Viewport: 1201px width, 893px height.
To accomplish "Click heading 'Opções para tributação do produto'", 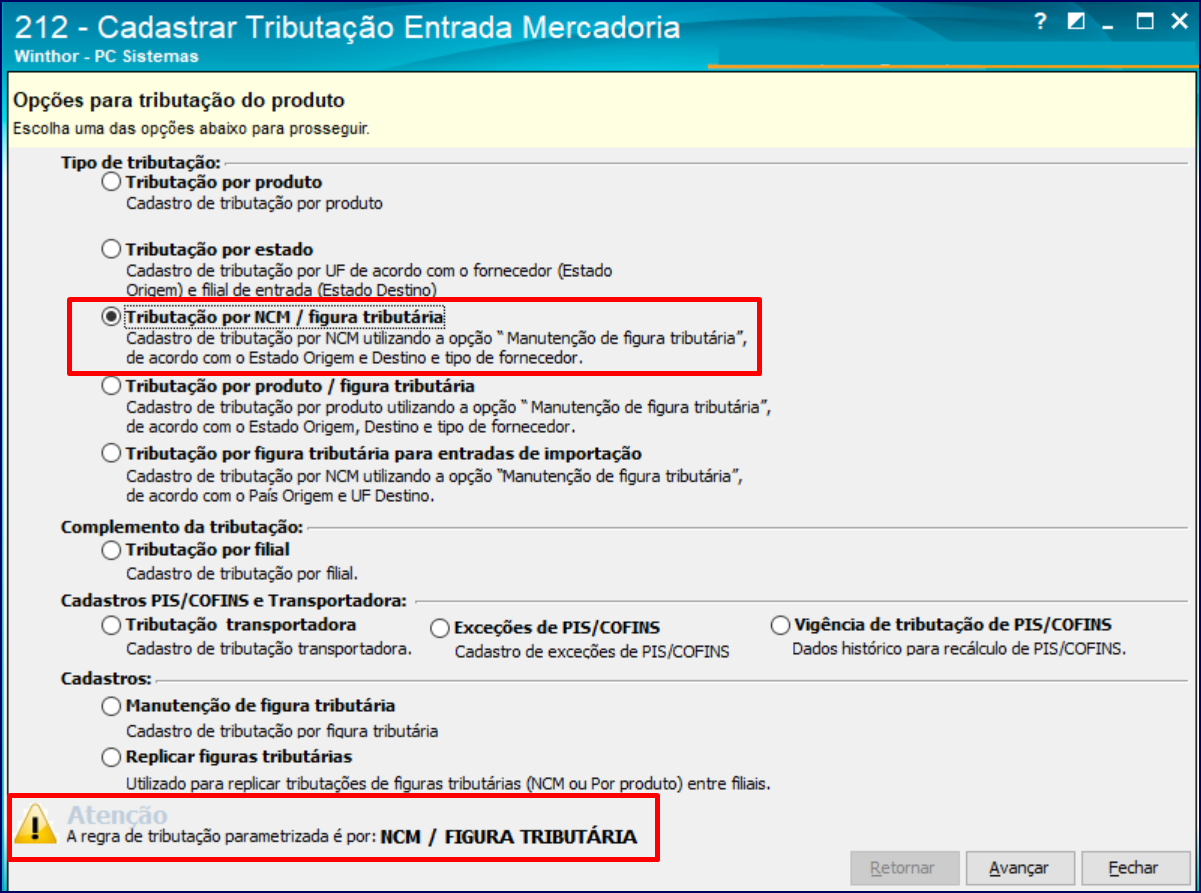I will pos(178,101).
